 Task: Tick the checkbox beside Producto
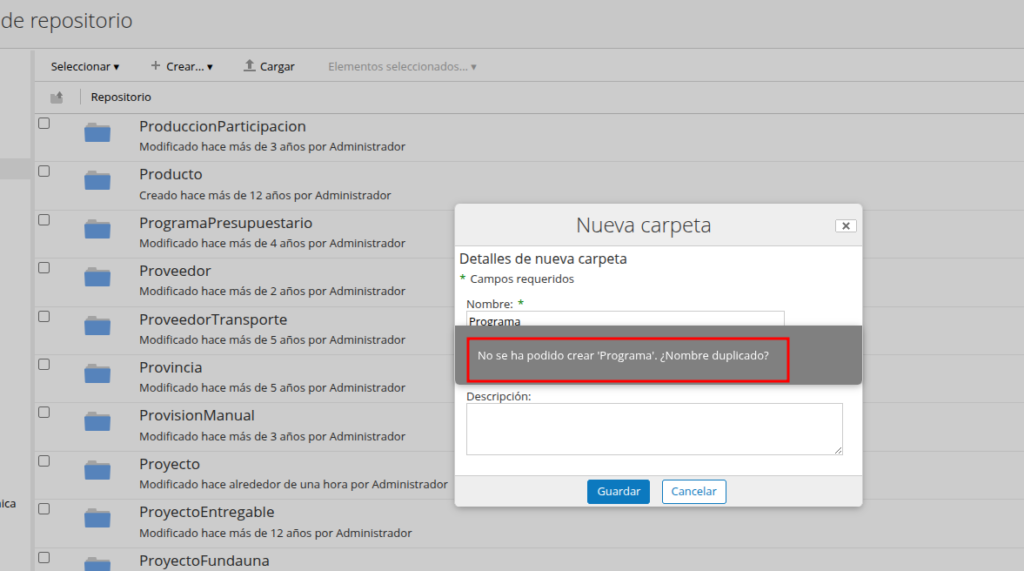pyautogui.click(x=44, y=171)
